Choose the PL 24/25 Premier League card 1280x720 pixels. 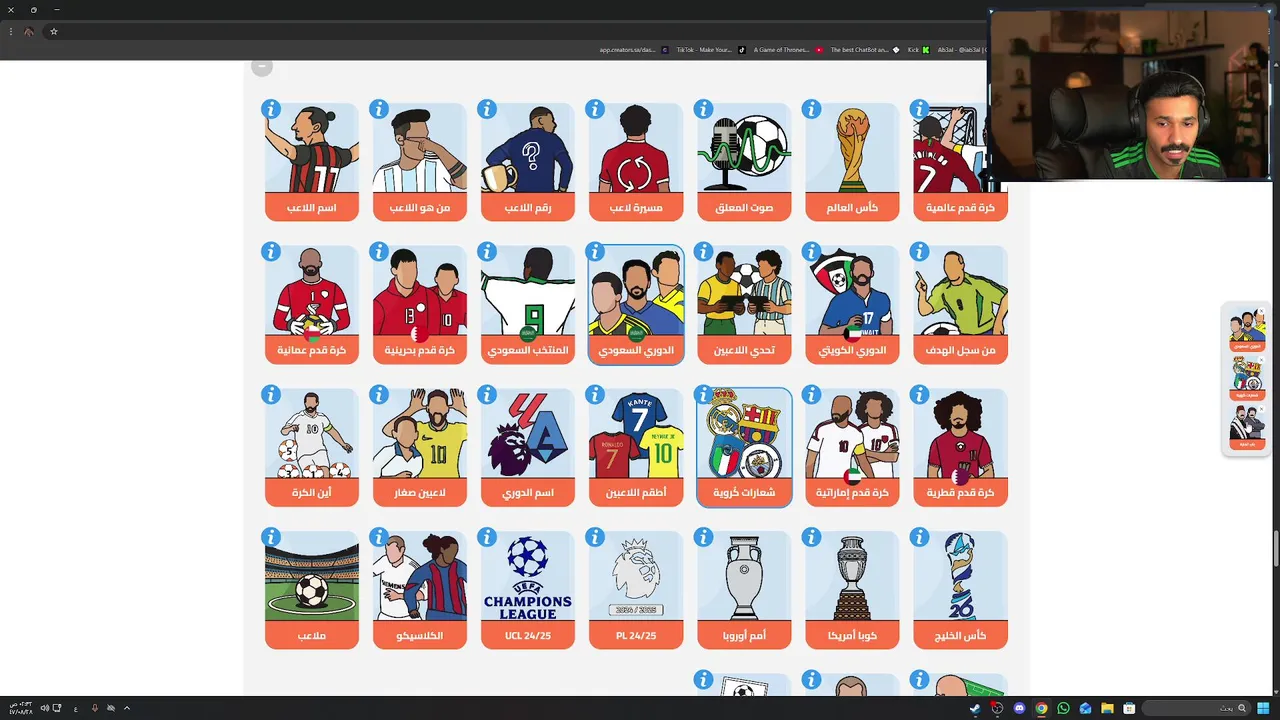point(636,591)
